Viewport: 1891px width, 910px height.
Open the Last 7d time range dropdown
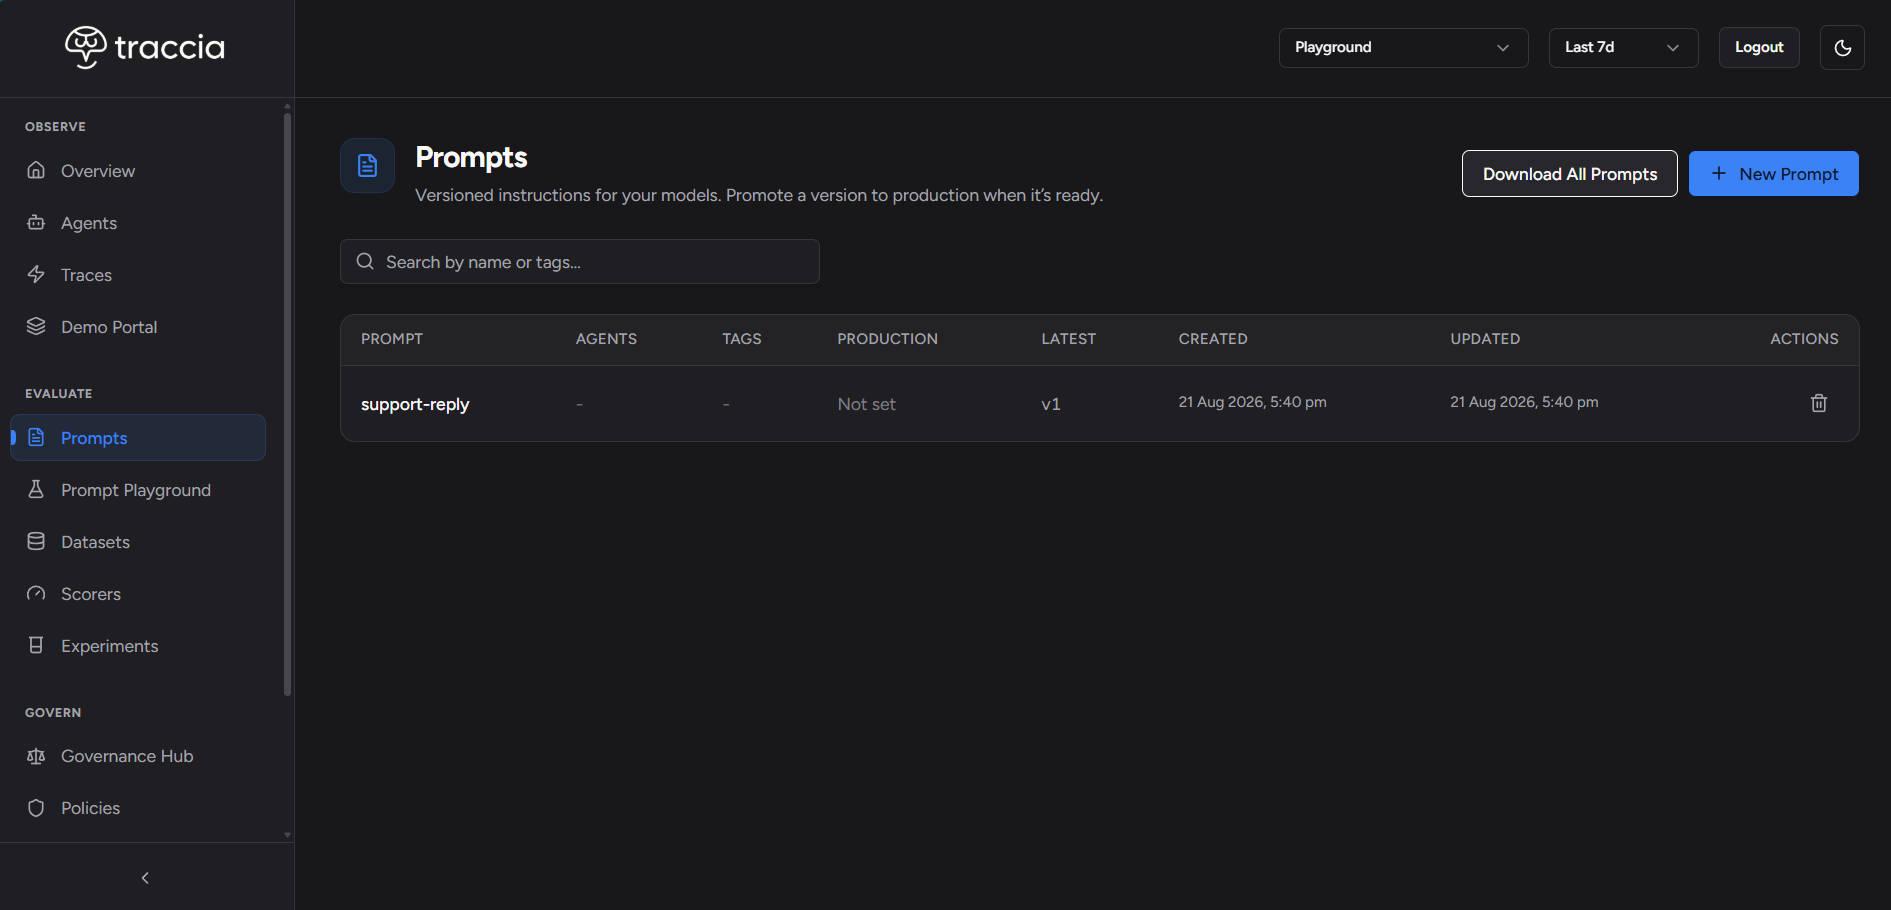(x=1623, y=47)
